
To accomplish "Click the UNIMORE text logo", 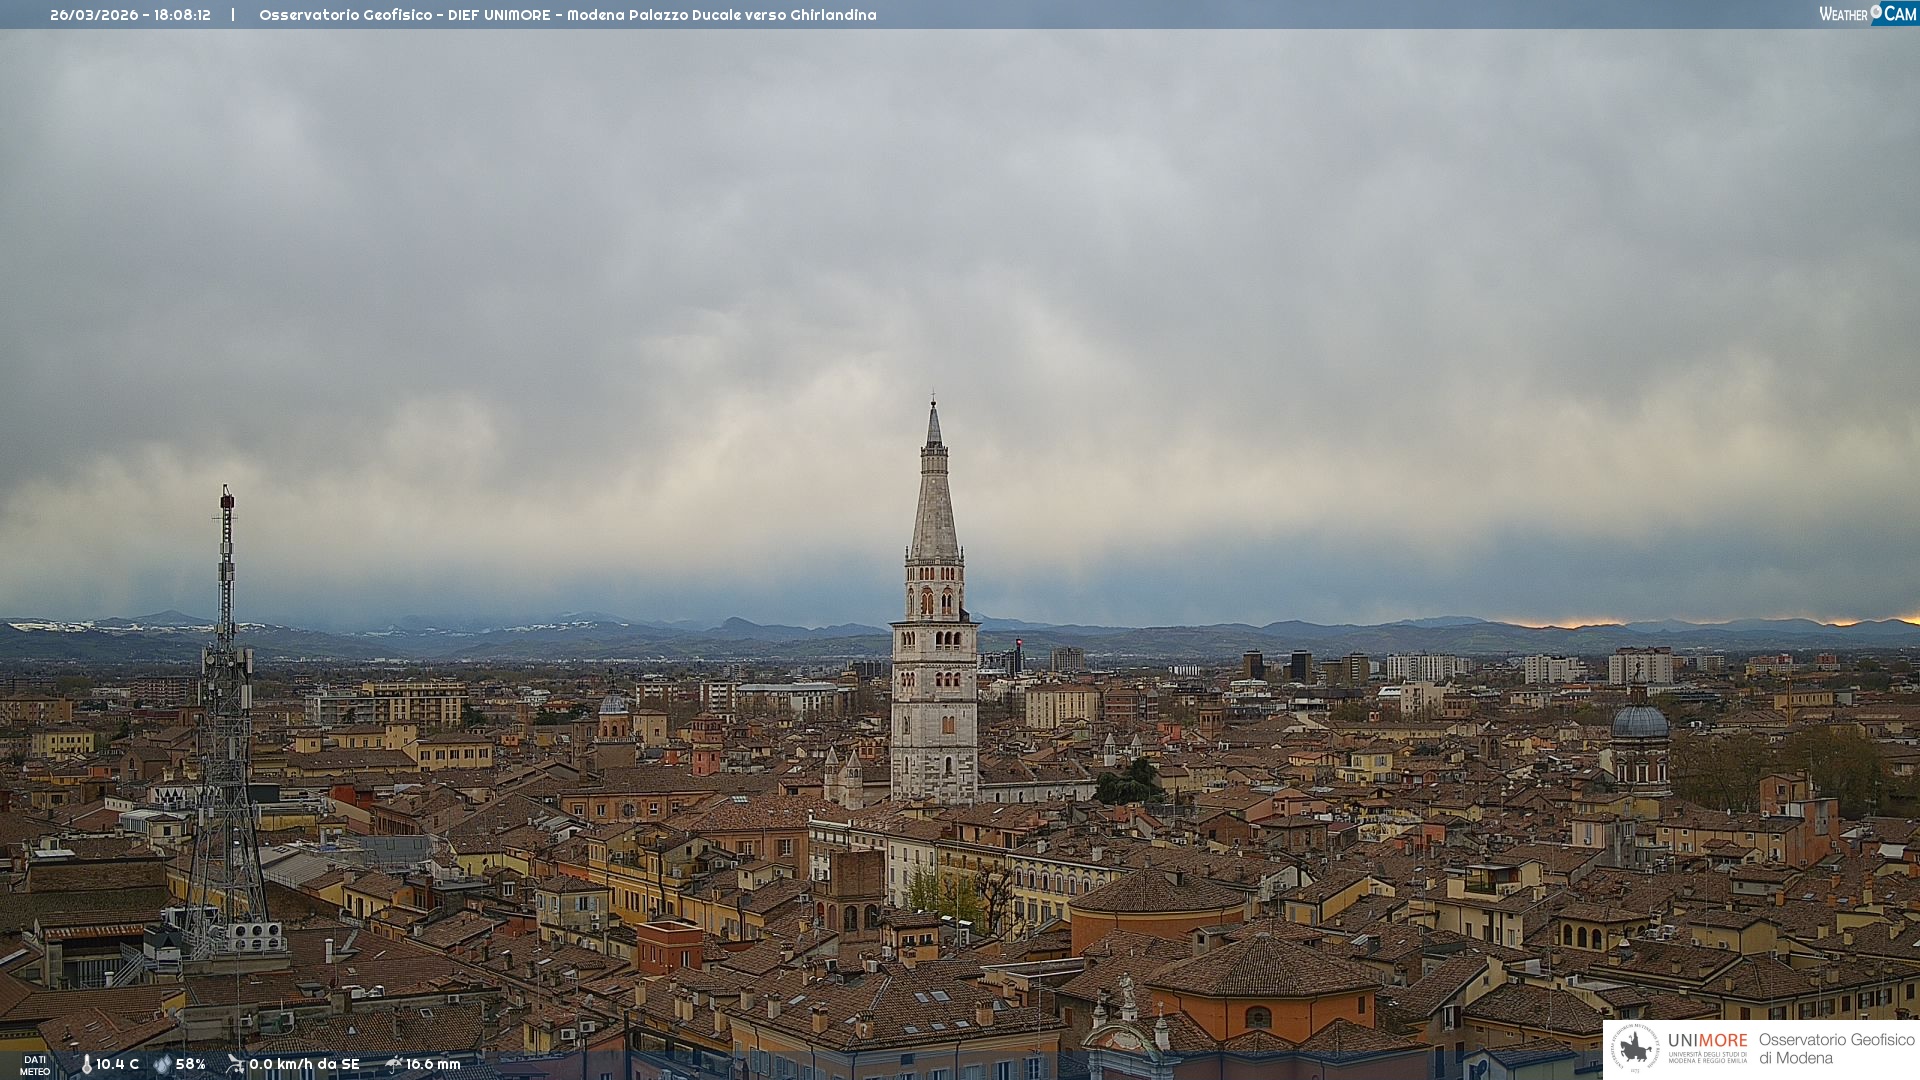I will pyautogui.click(x=1707, y=1041).
